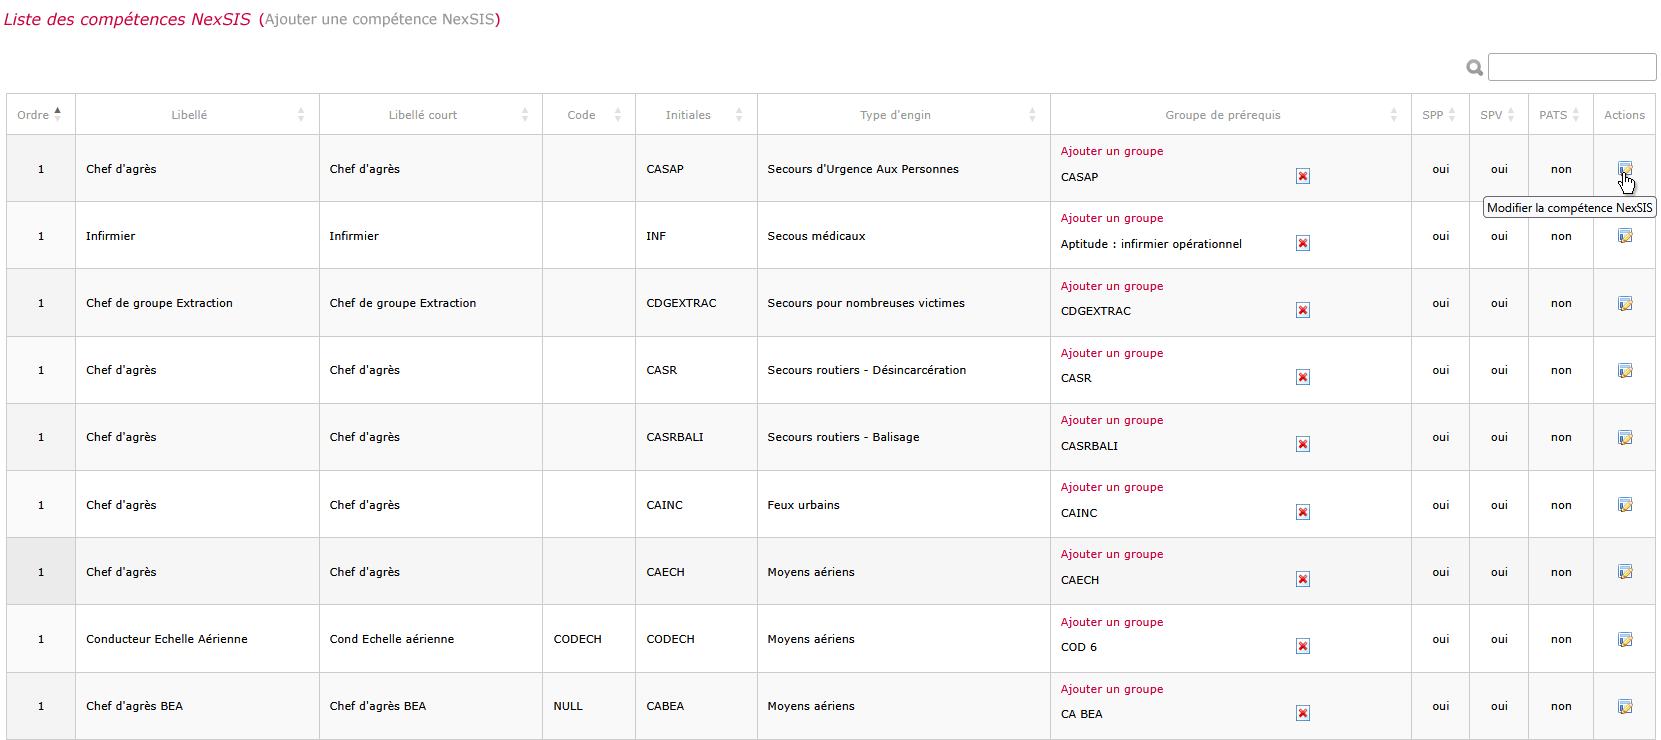Select 'Secours pour nombreuses victimes' text
The height and width of the screenshot is (740, 1661).
pyautogui.click(x=866, y=303)
